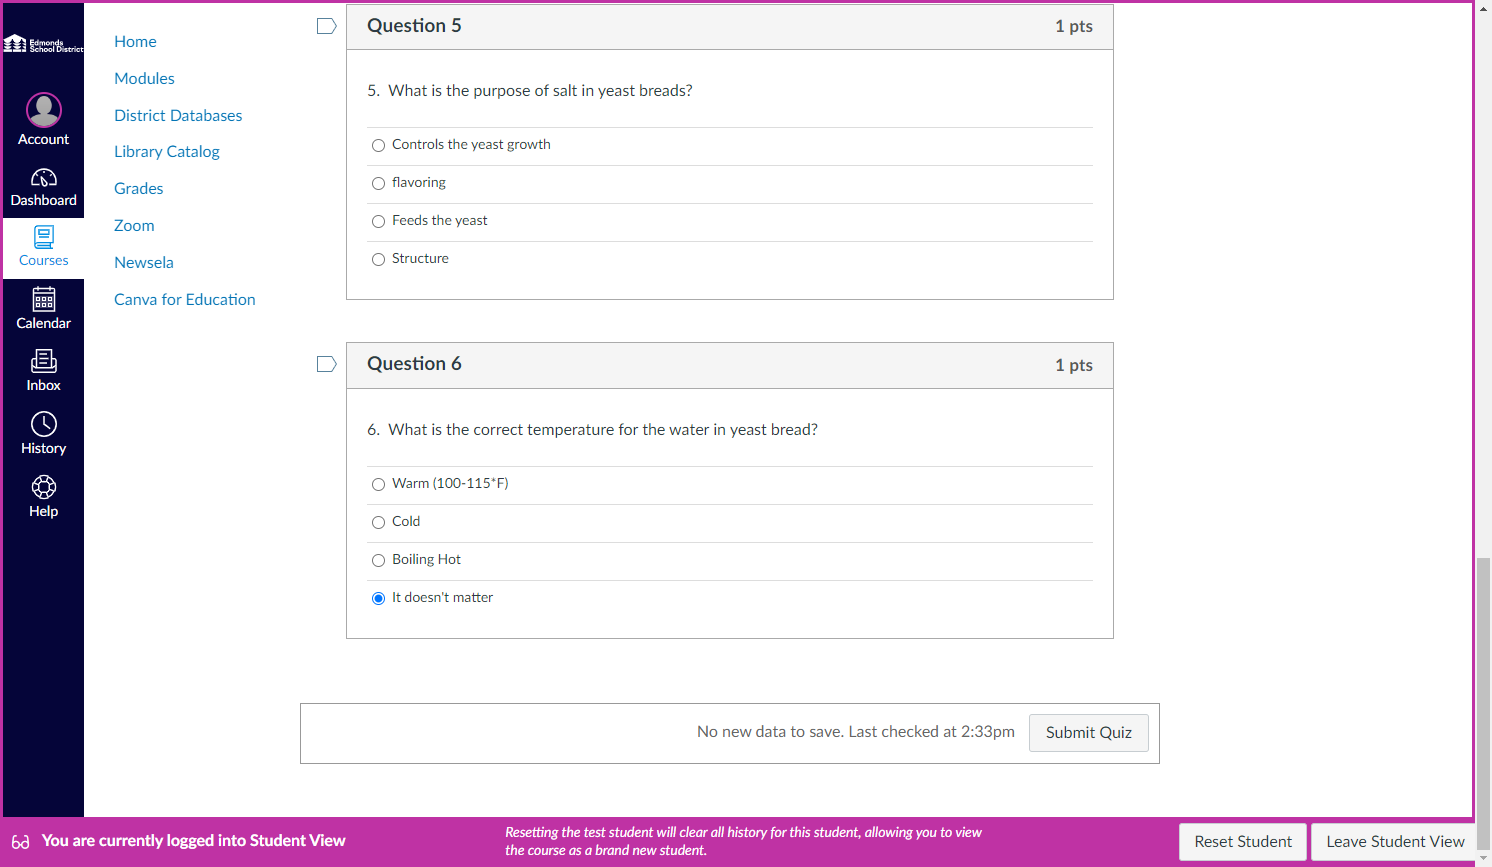Image resolution: width=1492 pixels, height=867 pixels.
Task: Open the Courses icon in sidebar
Action: 44,237
